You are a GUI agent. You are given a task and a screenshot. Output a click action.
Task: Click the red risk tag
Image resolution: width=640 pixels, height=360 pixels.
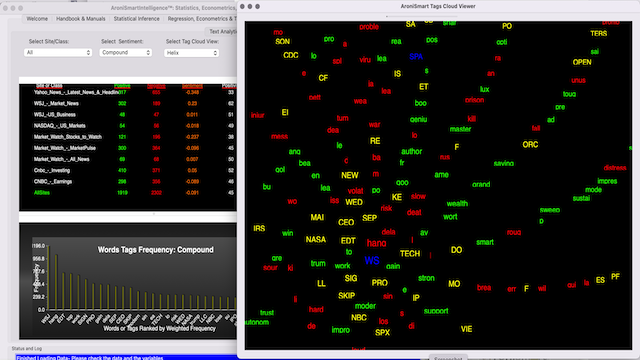coord(386,208)
